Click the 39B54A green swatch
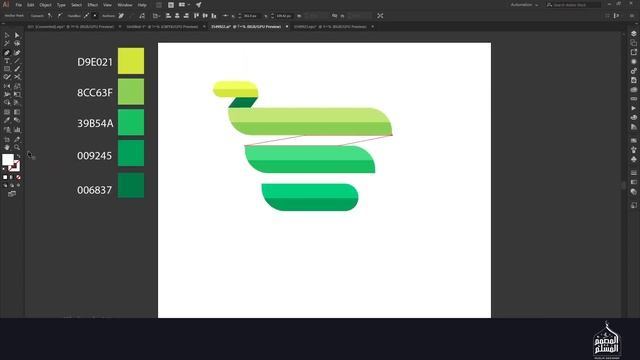 [x=131, y=122]
